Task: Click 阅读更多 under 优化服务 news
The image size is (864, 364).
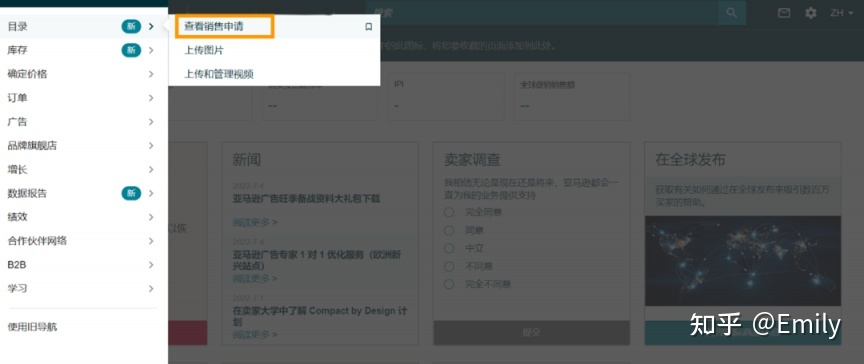Action: coord(255,279)
